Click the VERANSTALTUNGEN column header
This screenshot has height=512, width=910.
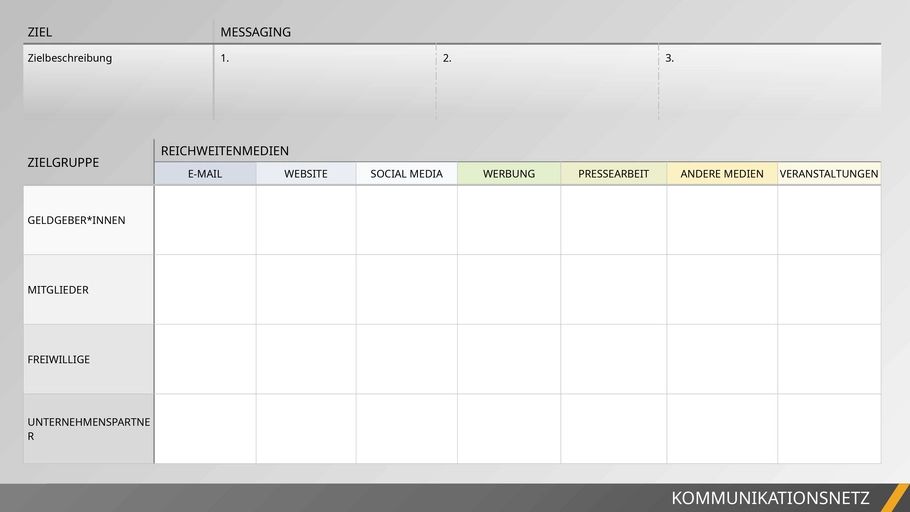pyautogui.click(x=829, y=174)
